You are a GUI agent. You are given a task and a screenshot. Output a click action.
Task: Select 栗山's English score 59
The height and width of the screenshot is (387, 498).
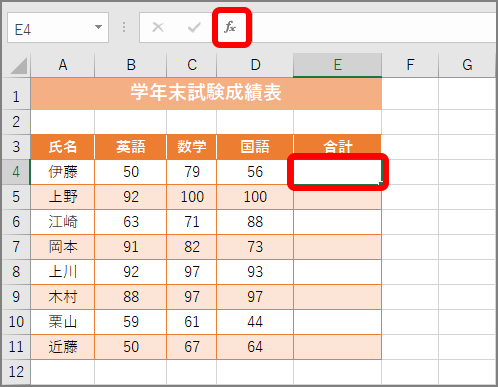(131, 322)
